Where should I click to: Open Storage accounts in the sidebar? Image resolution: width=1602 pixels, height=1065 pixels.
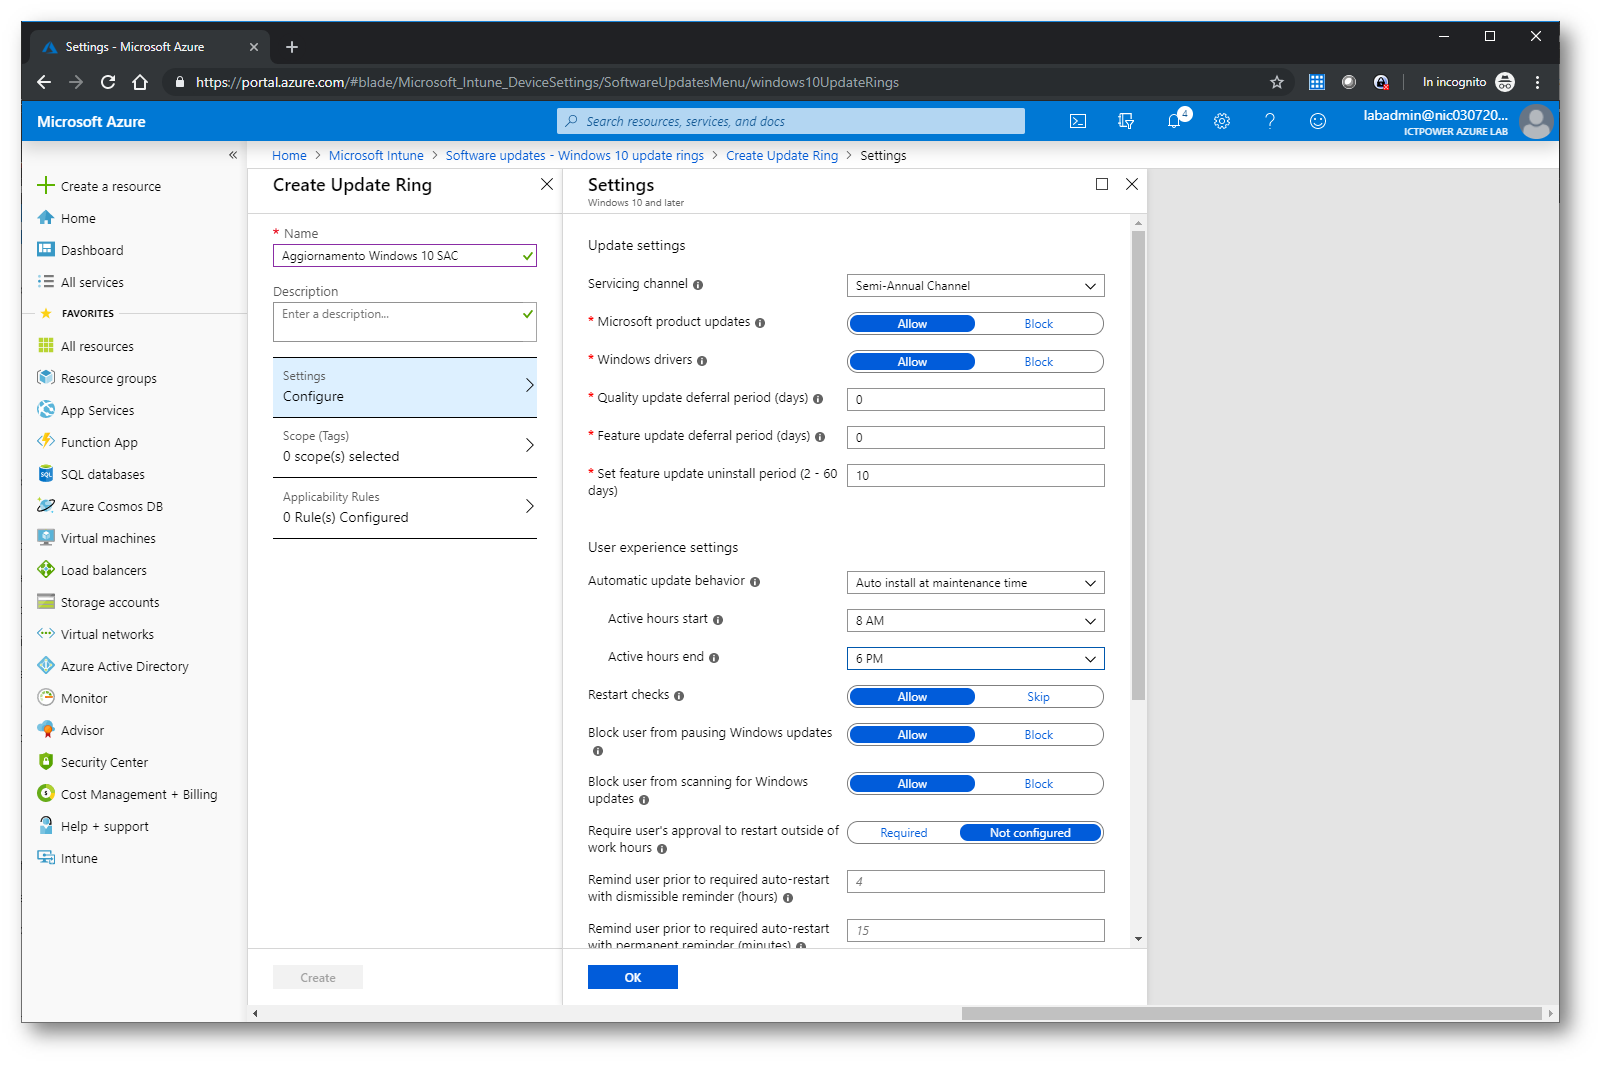tap(110, 602)
